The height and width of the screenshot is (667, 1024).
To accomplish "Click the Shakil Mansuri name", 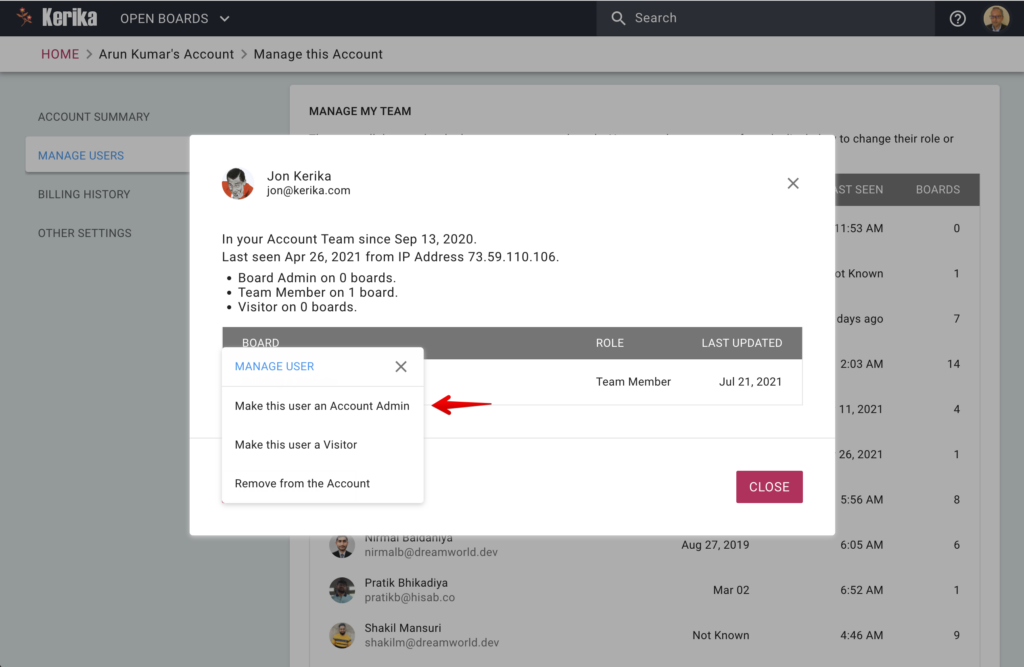I will (x=403, y=628).
